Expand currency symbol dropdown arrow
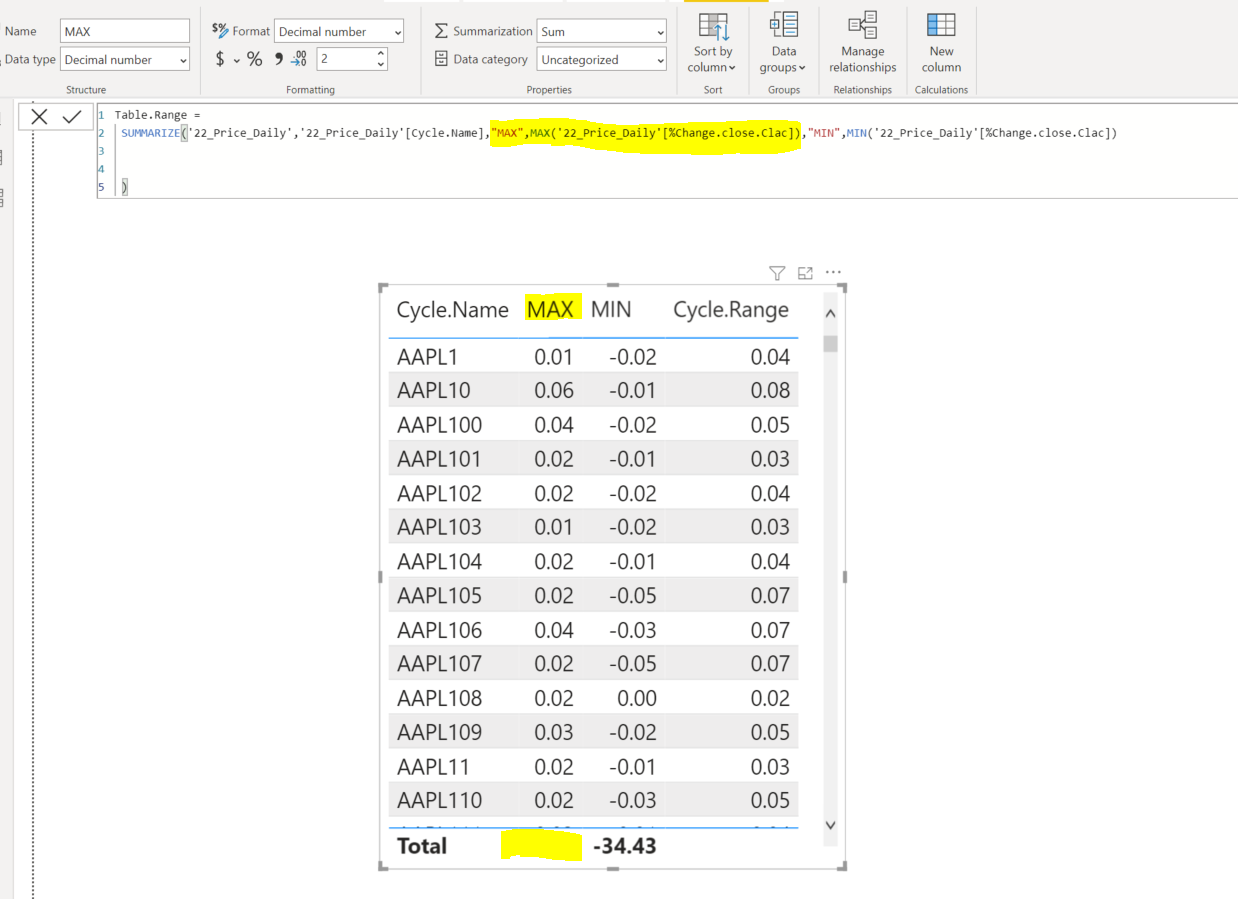 [x=237, y=61]
